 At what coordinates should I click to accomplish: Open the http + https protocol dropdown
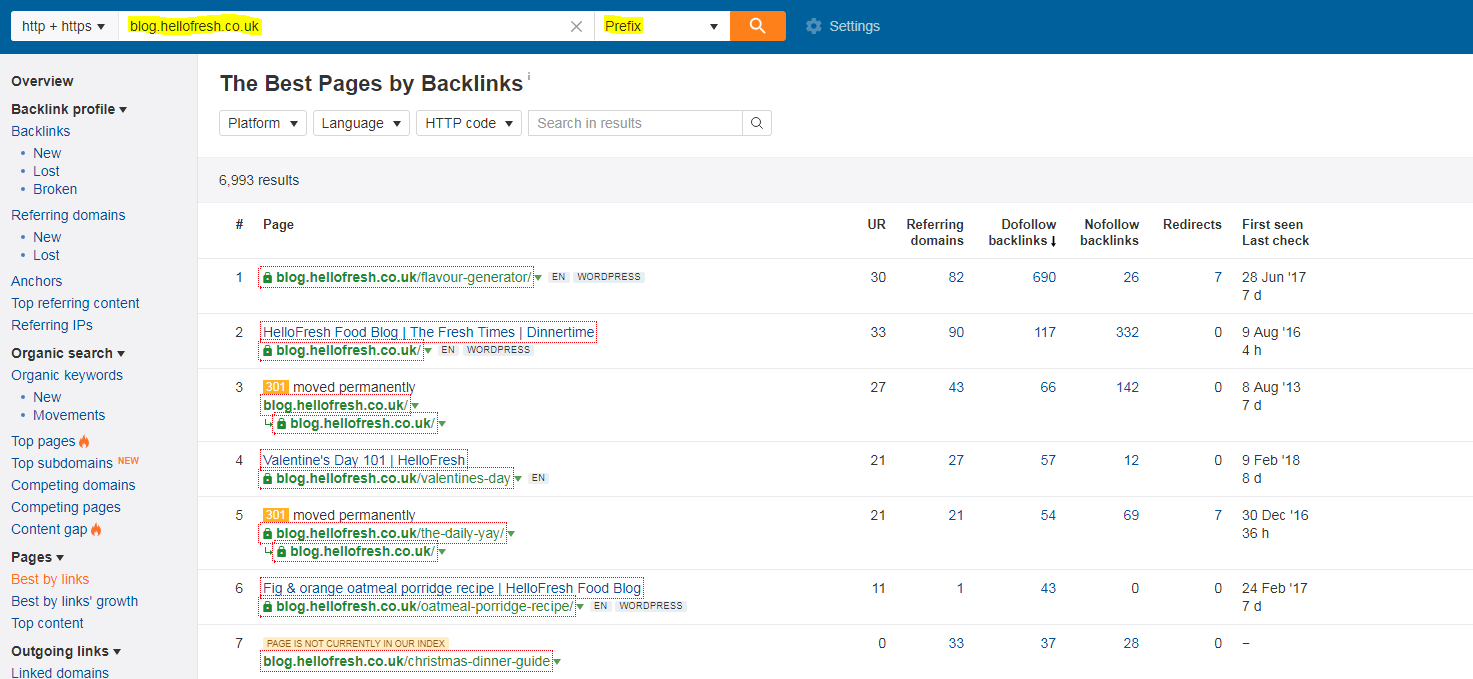coord(64,26)
